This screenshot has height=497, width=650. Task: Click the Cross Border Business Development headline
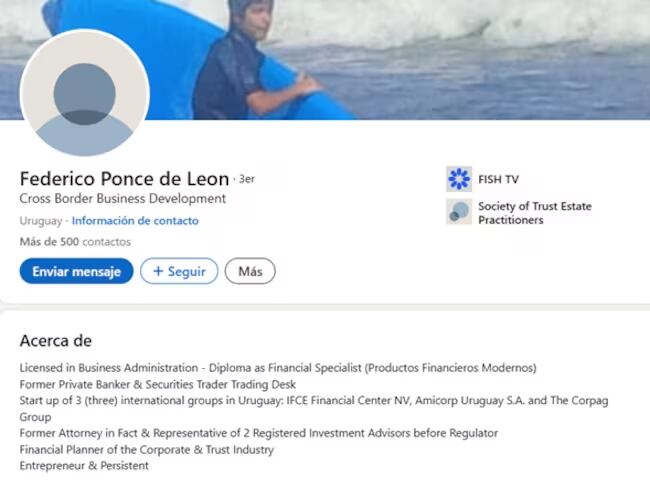pos(122,199)
